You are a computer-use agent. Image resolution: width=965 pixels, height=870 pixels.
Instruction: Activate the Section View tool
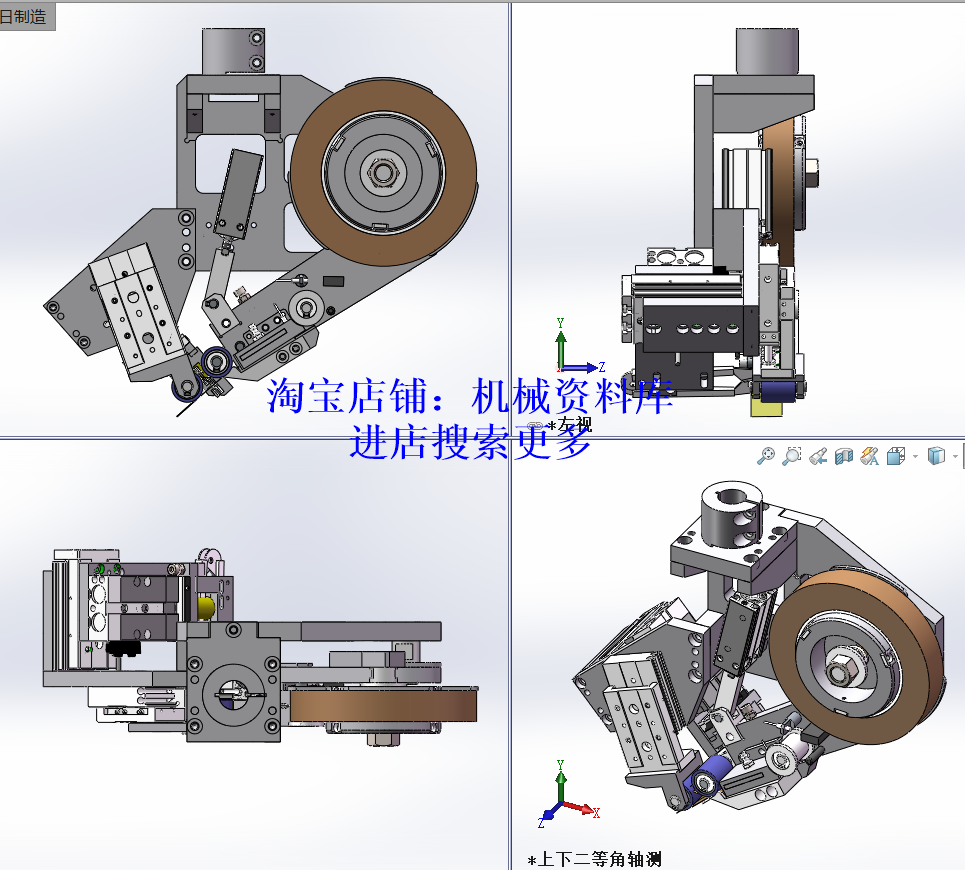point(844,456)
